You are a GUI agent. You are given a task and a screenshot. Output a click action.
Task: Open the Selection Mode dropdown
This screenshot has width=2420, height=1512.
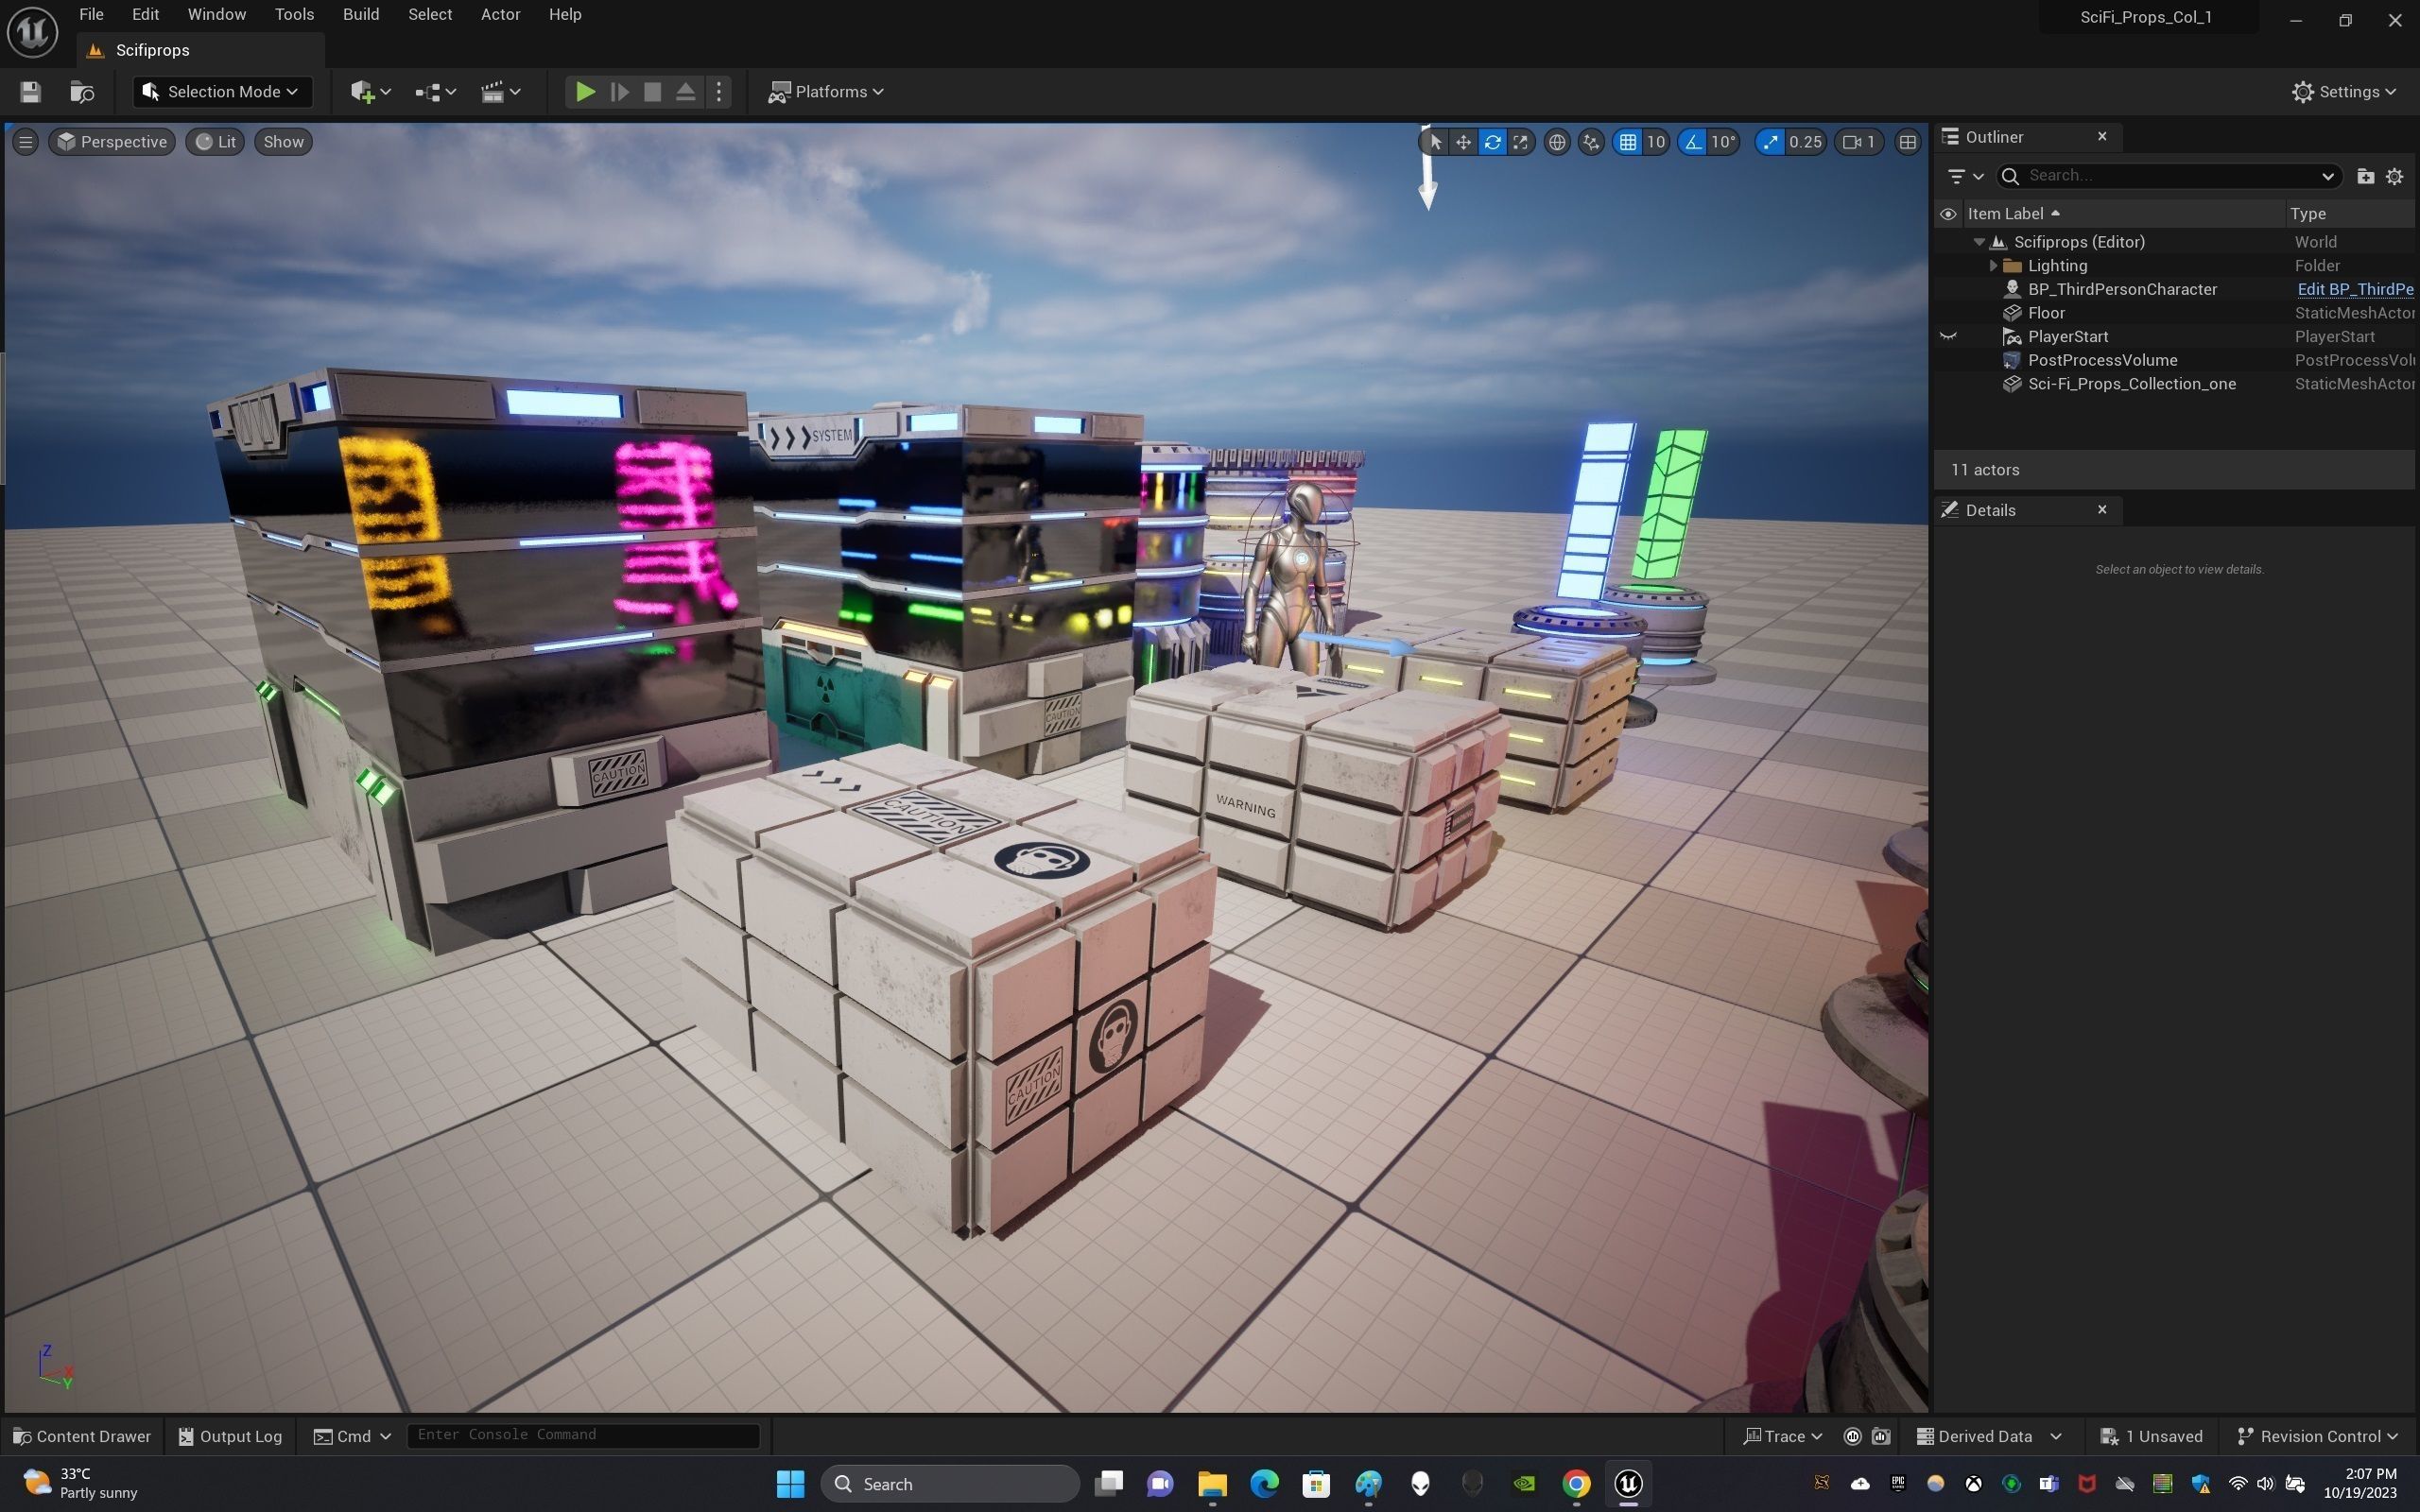pyautogui.click(x=222, y=92)
